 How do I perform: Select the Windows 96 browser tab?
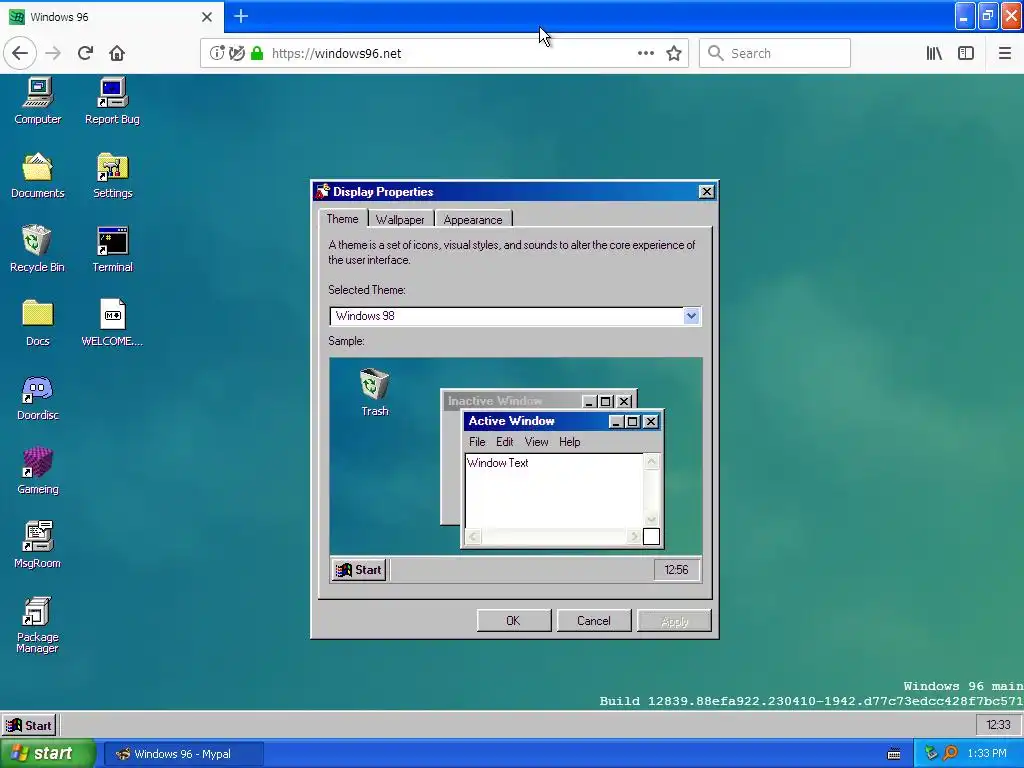(111, 17)
